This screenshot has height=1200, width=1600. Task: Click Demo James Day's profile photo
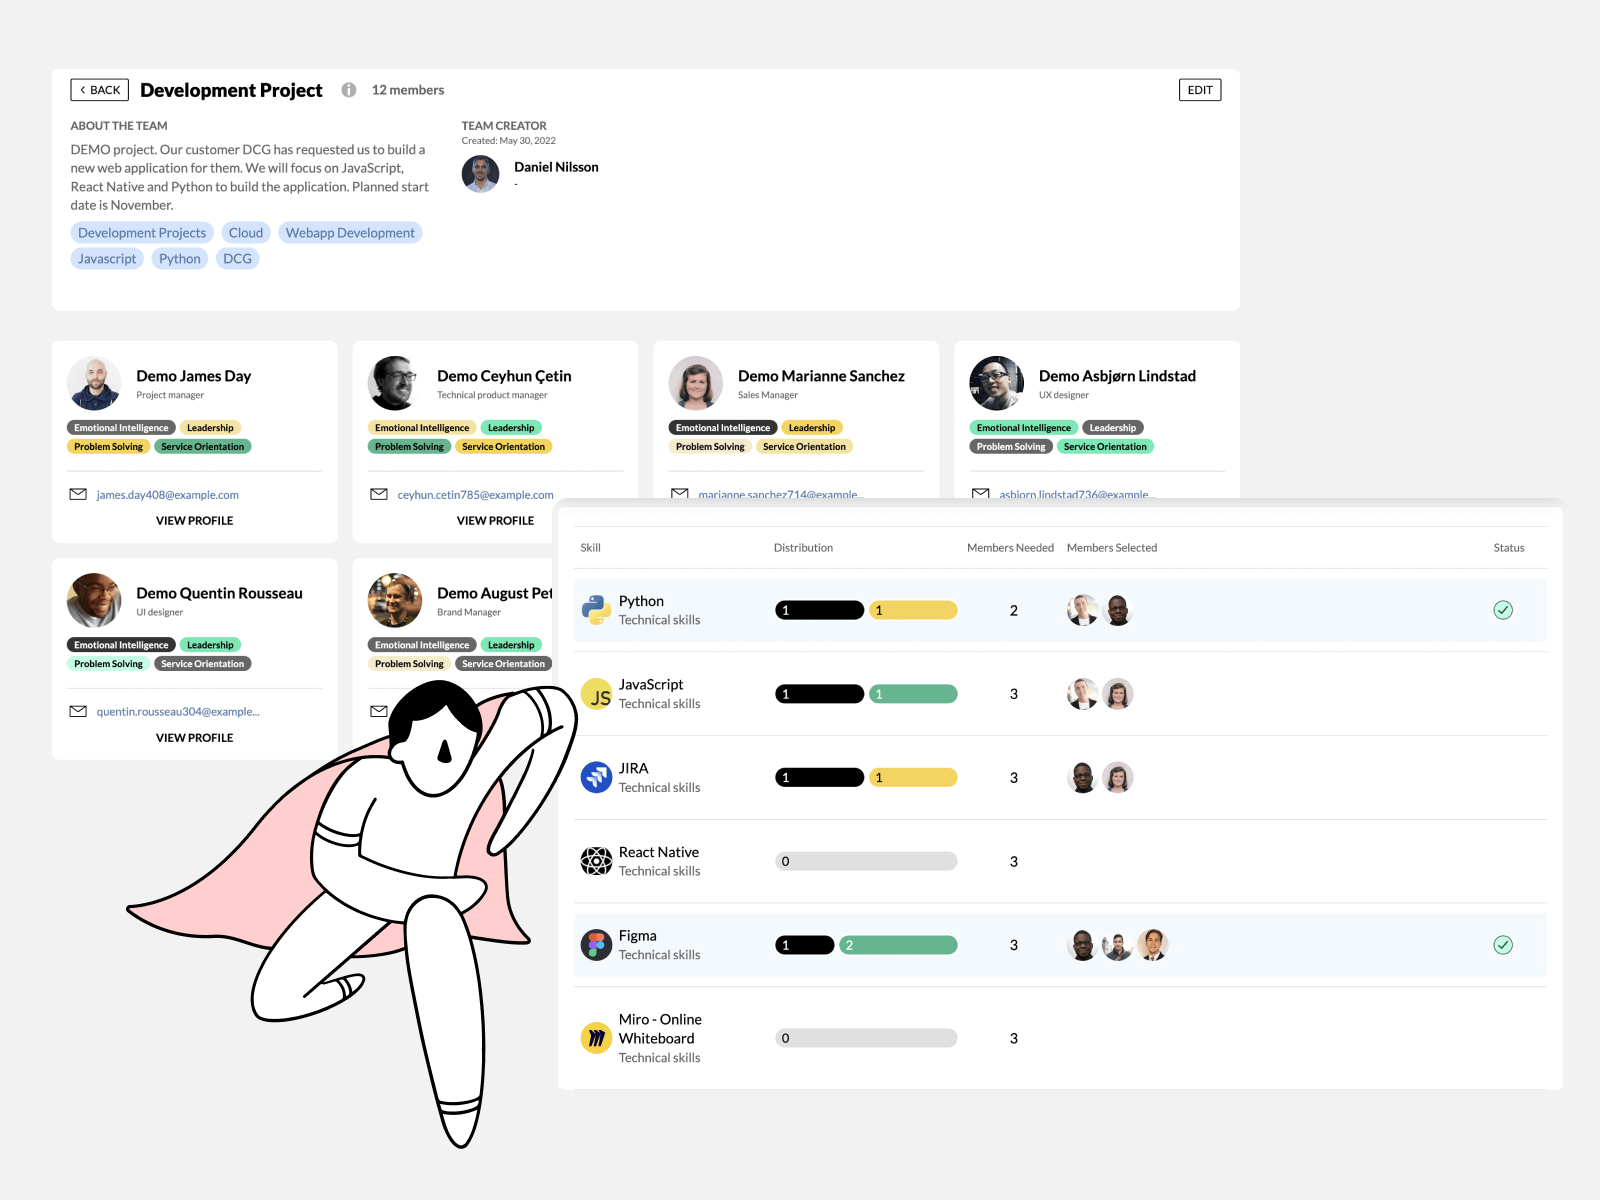tap(94, 384)
